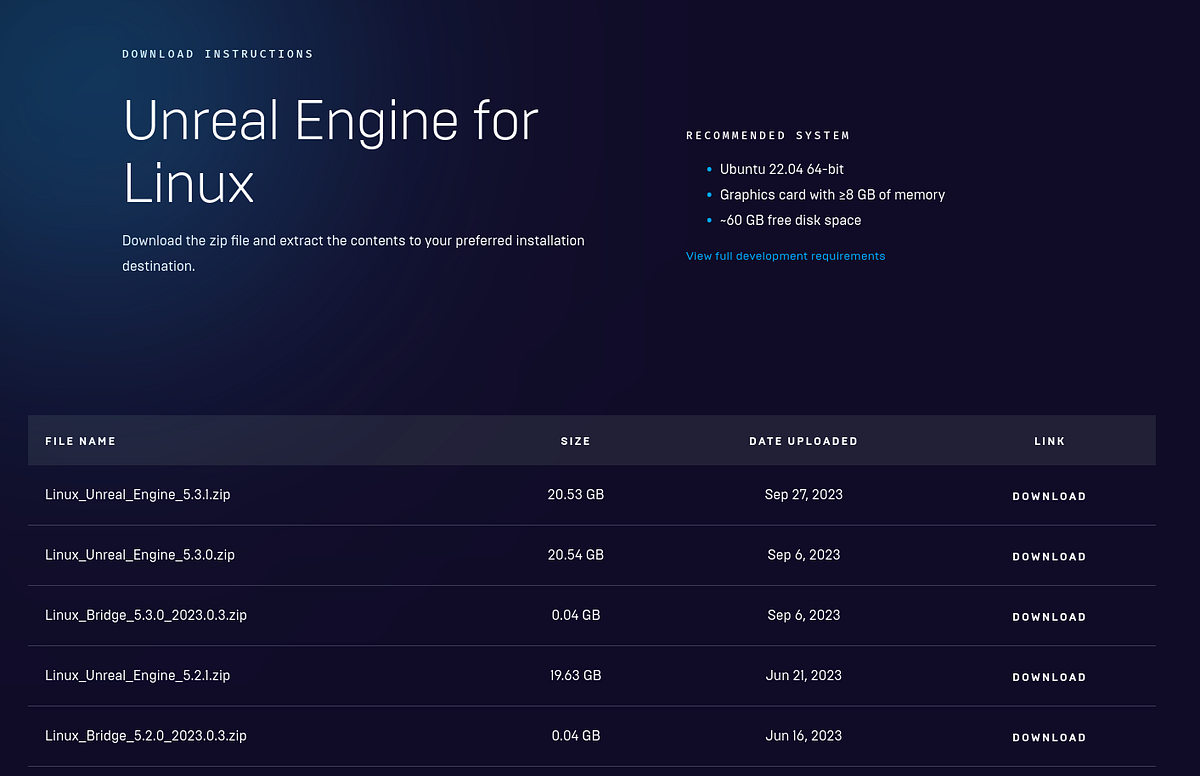Click the FILE NAME column header

coord(81,441)
